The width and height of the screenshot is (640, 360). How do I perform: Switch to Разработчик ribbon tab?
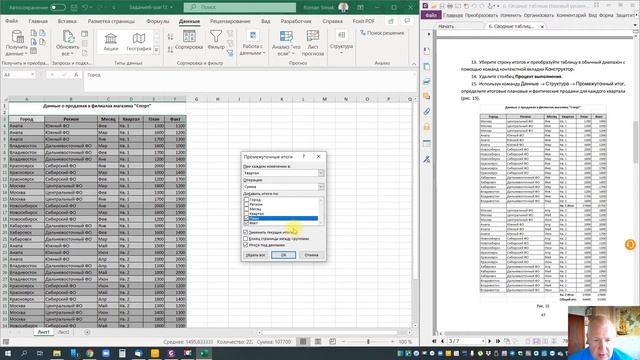pyautogui.click(x=296, y=21)
